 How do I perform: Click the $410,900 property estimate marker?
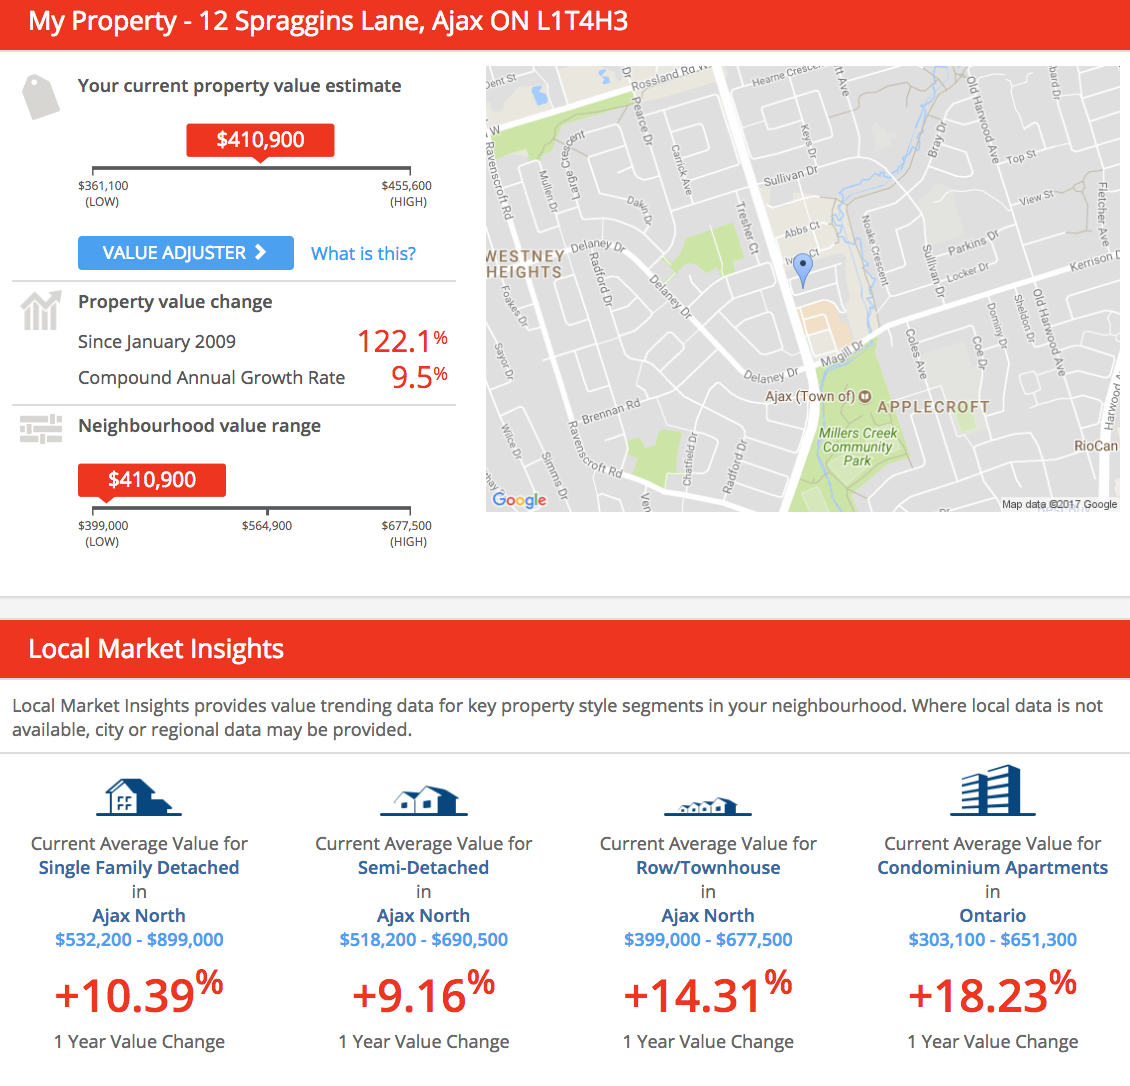pyautogui.click(x=260, y=141)
